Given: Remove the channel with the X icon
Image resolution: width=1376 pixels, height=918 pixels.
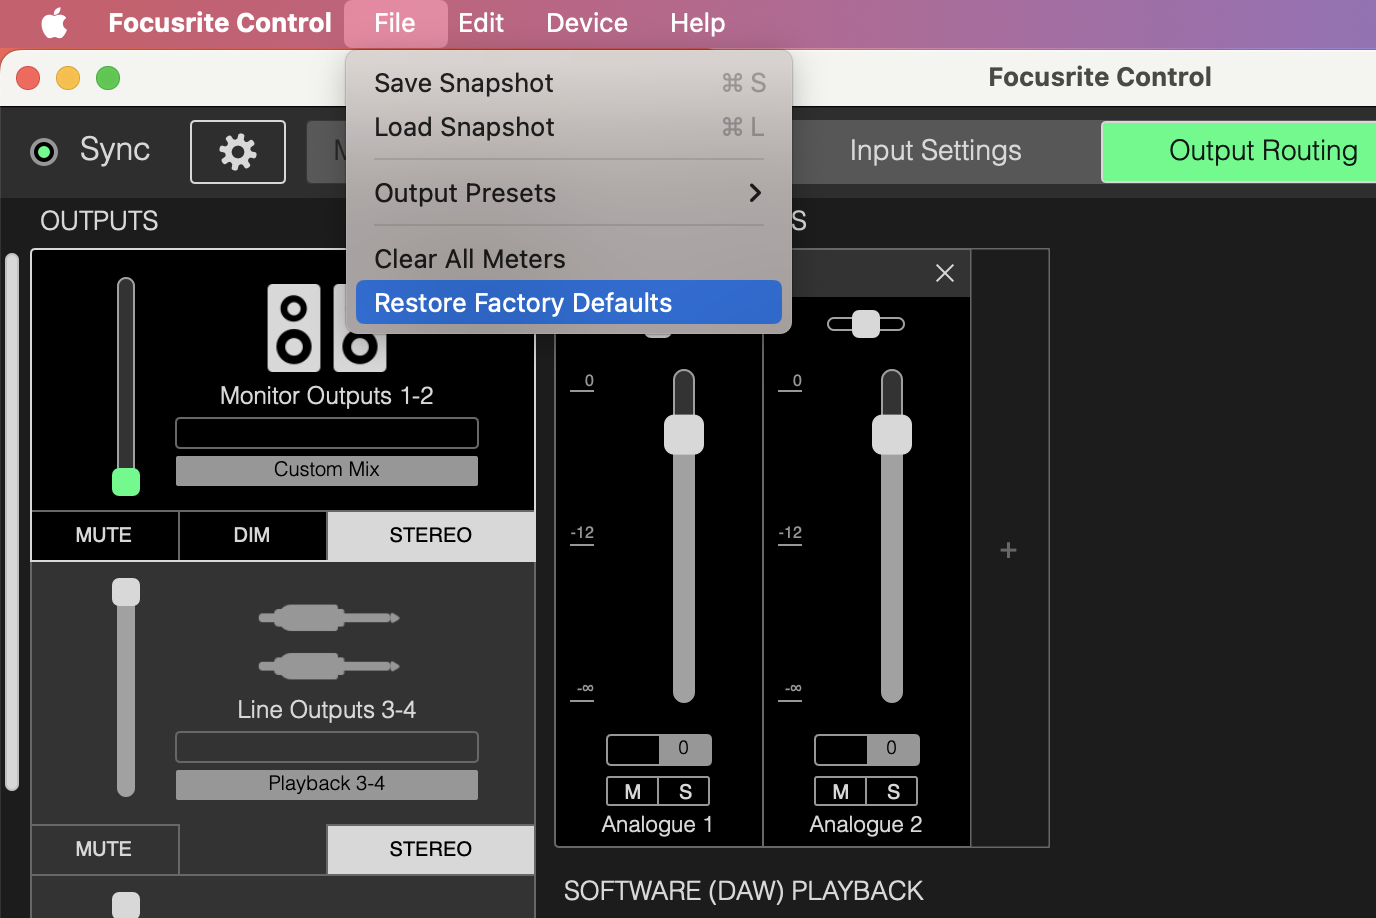Looking at the screenshot, I should pos(945,273).
